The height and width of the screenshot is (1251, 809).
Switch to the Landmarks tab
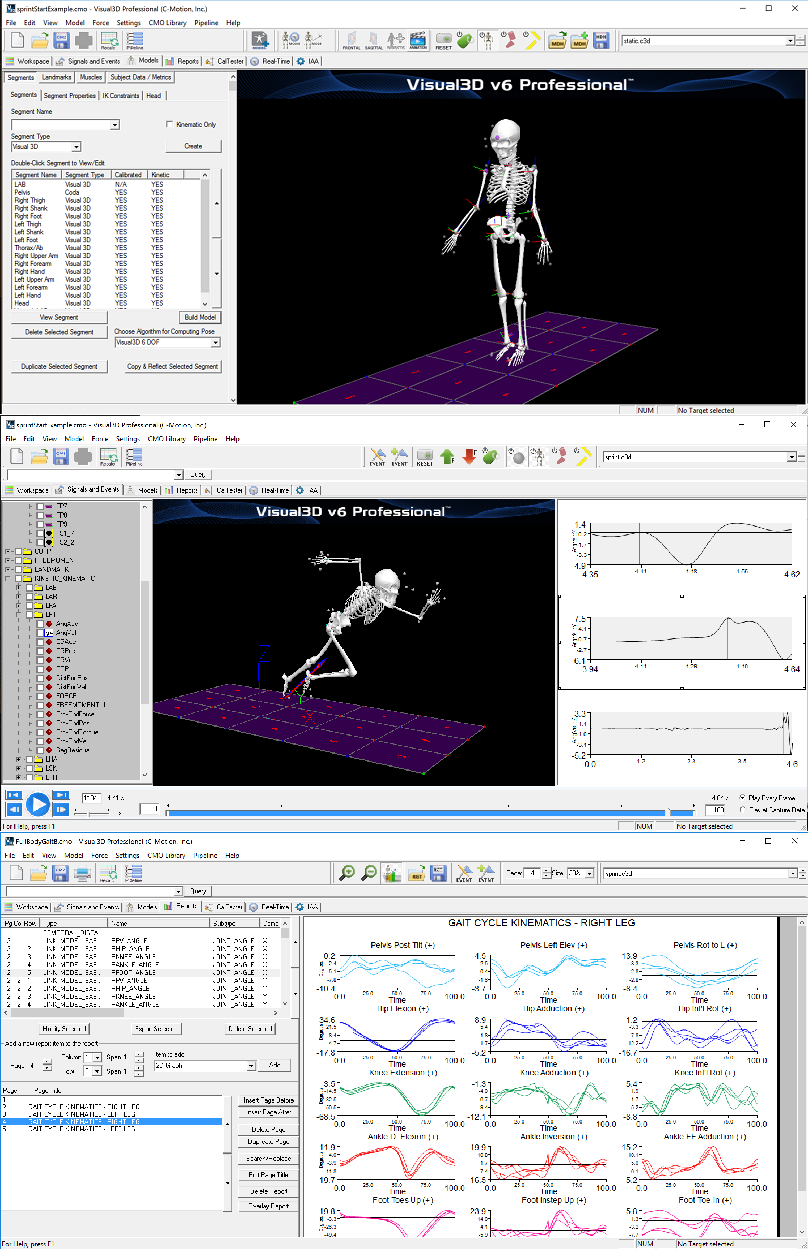coord(57,77)
